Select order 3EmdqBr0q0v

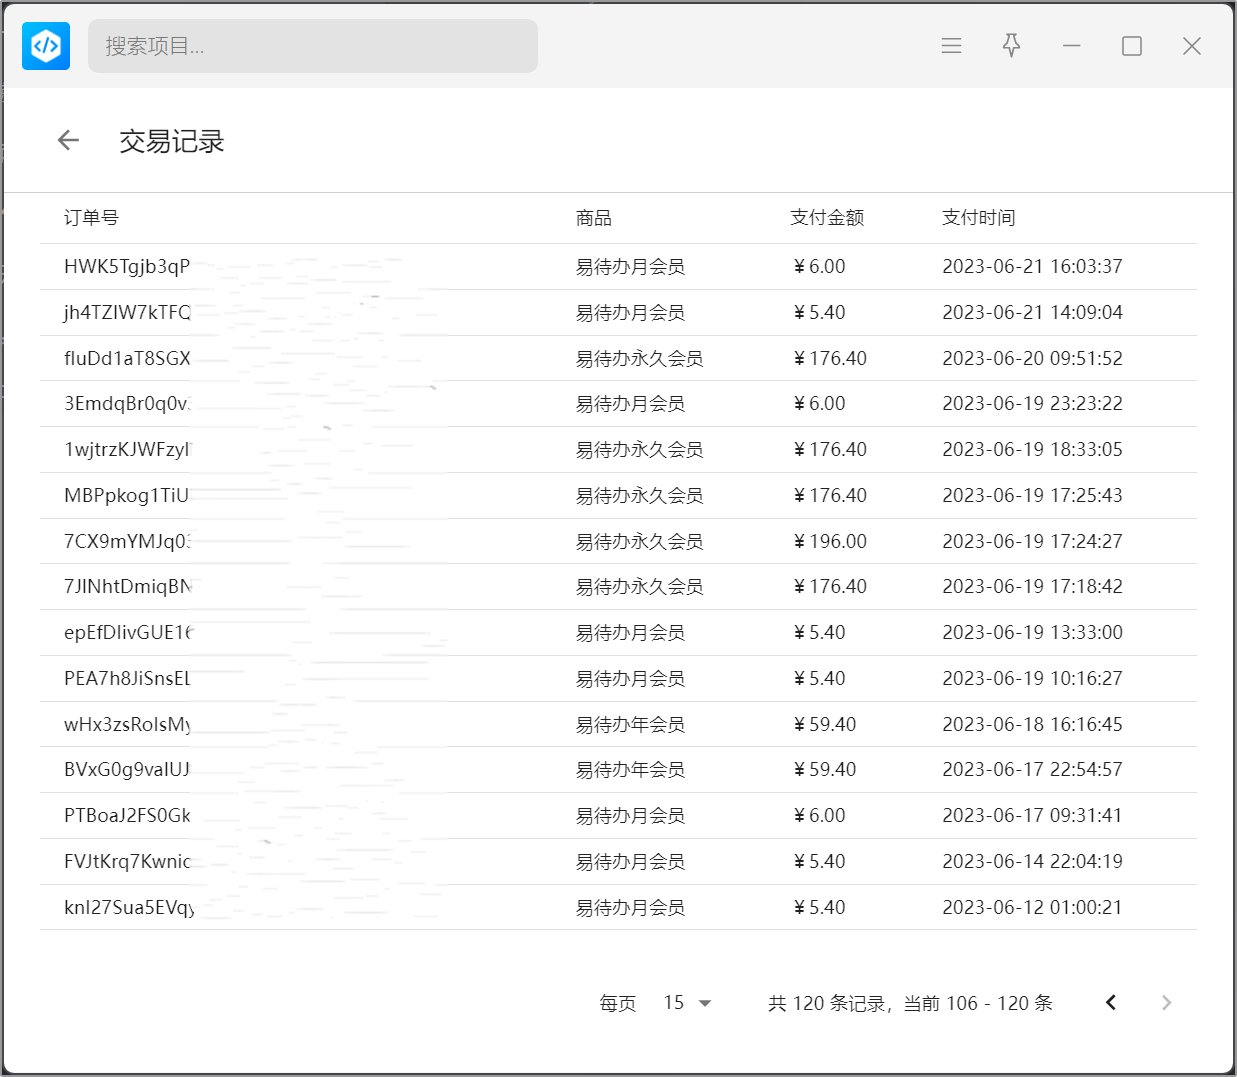127,404
